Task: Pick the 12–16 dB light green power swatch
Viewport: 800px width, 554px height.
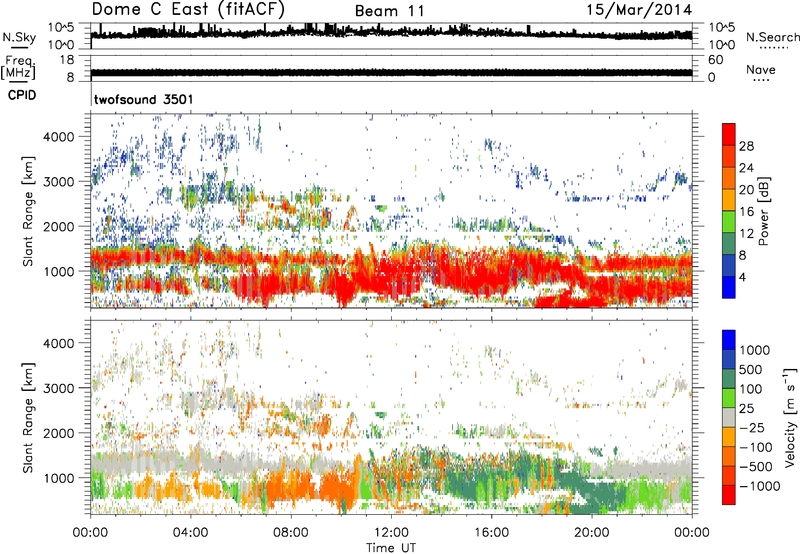Action: [x=729, y=222]
